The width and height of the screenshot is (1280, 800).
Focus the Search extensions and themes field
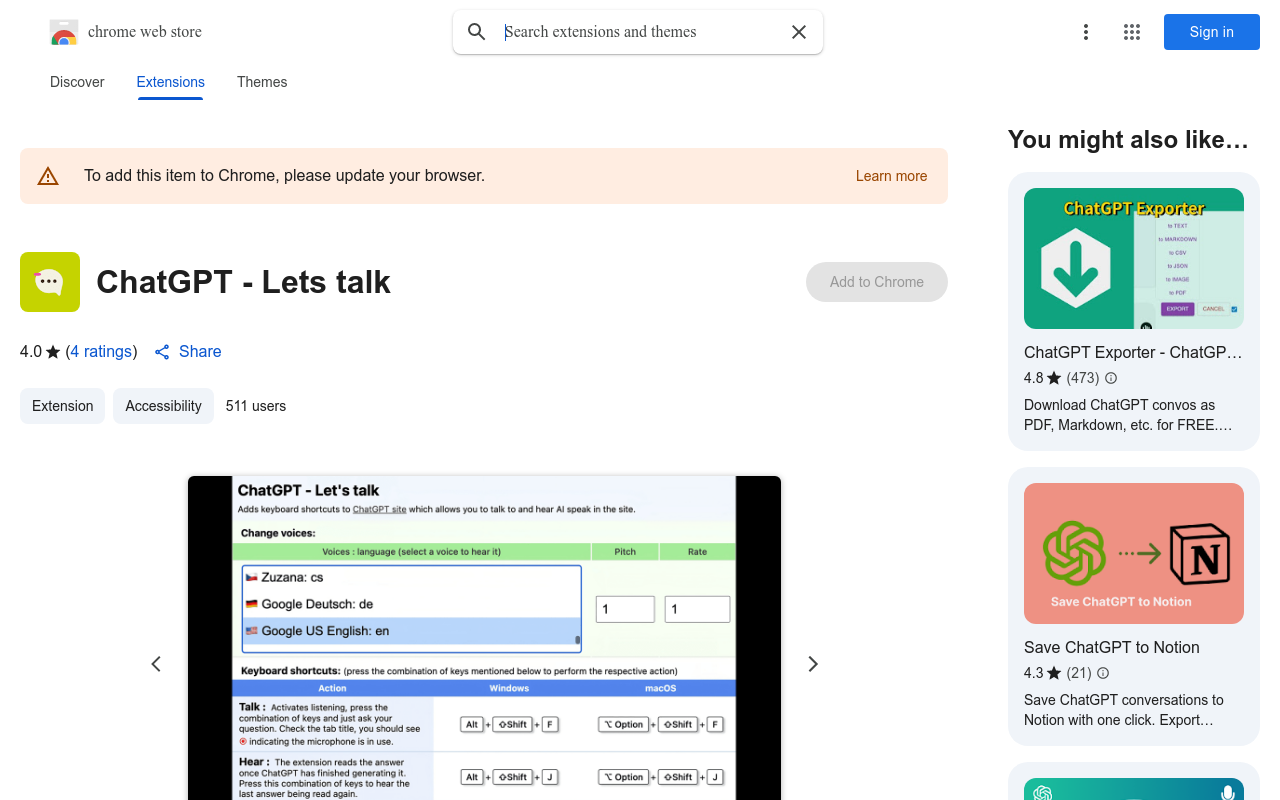tap(640, 32)
